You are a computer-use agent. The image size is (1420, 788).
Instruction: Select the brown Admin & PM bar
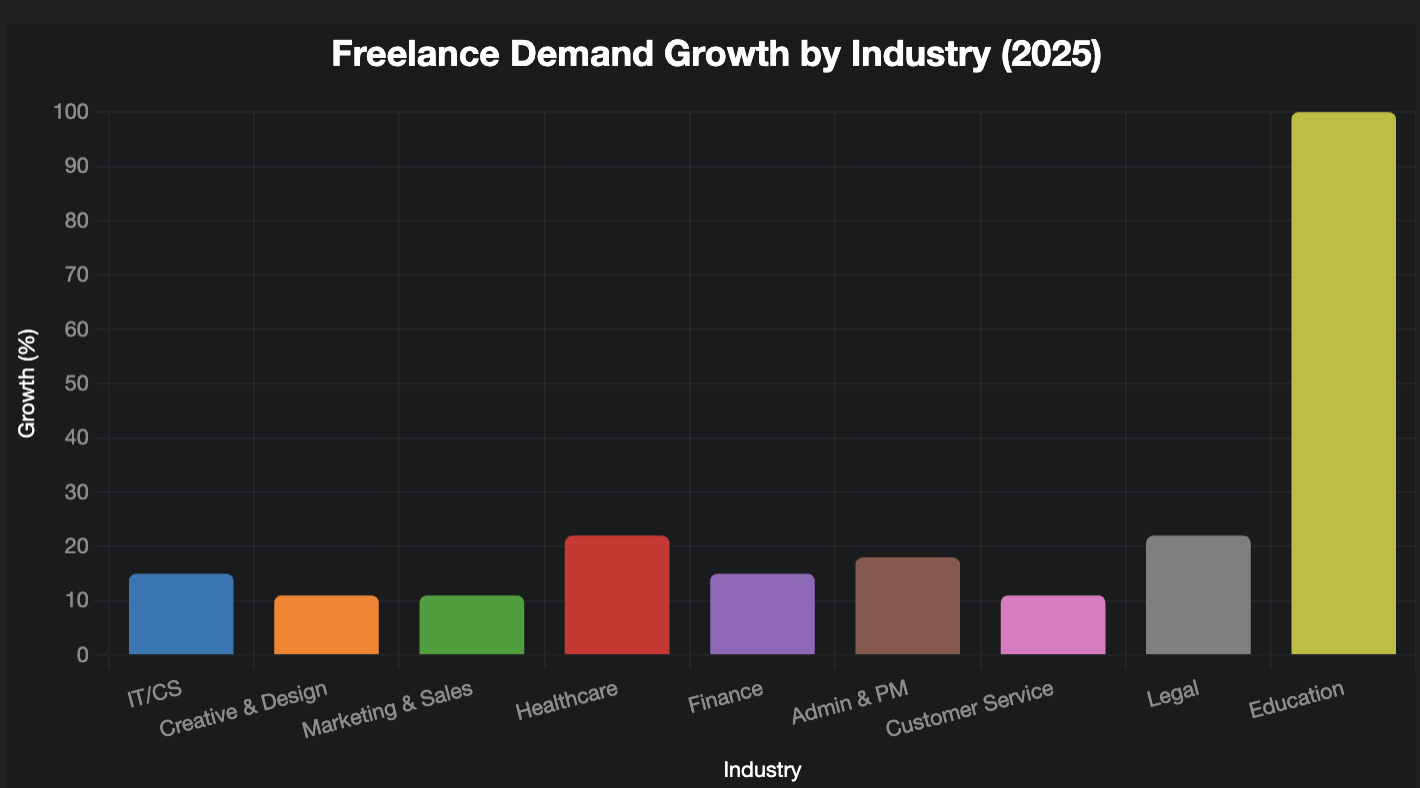(907, 606)
